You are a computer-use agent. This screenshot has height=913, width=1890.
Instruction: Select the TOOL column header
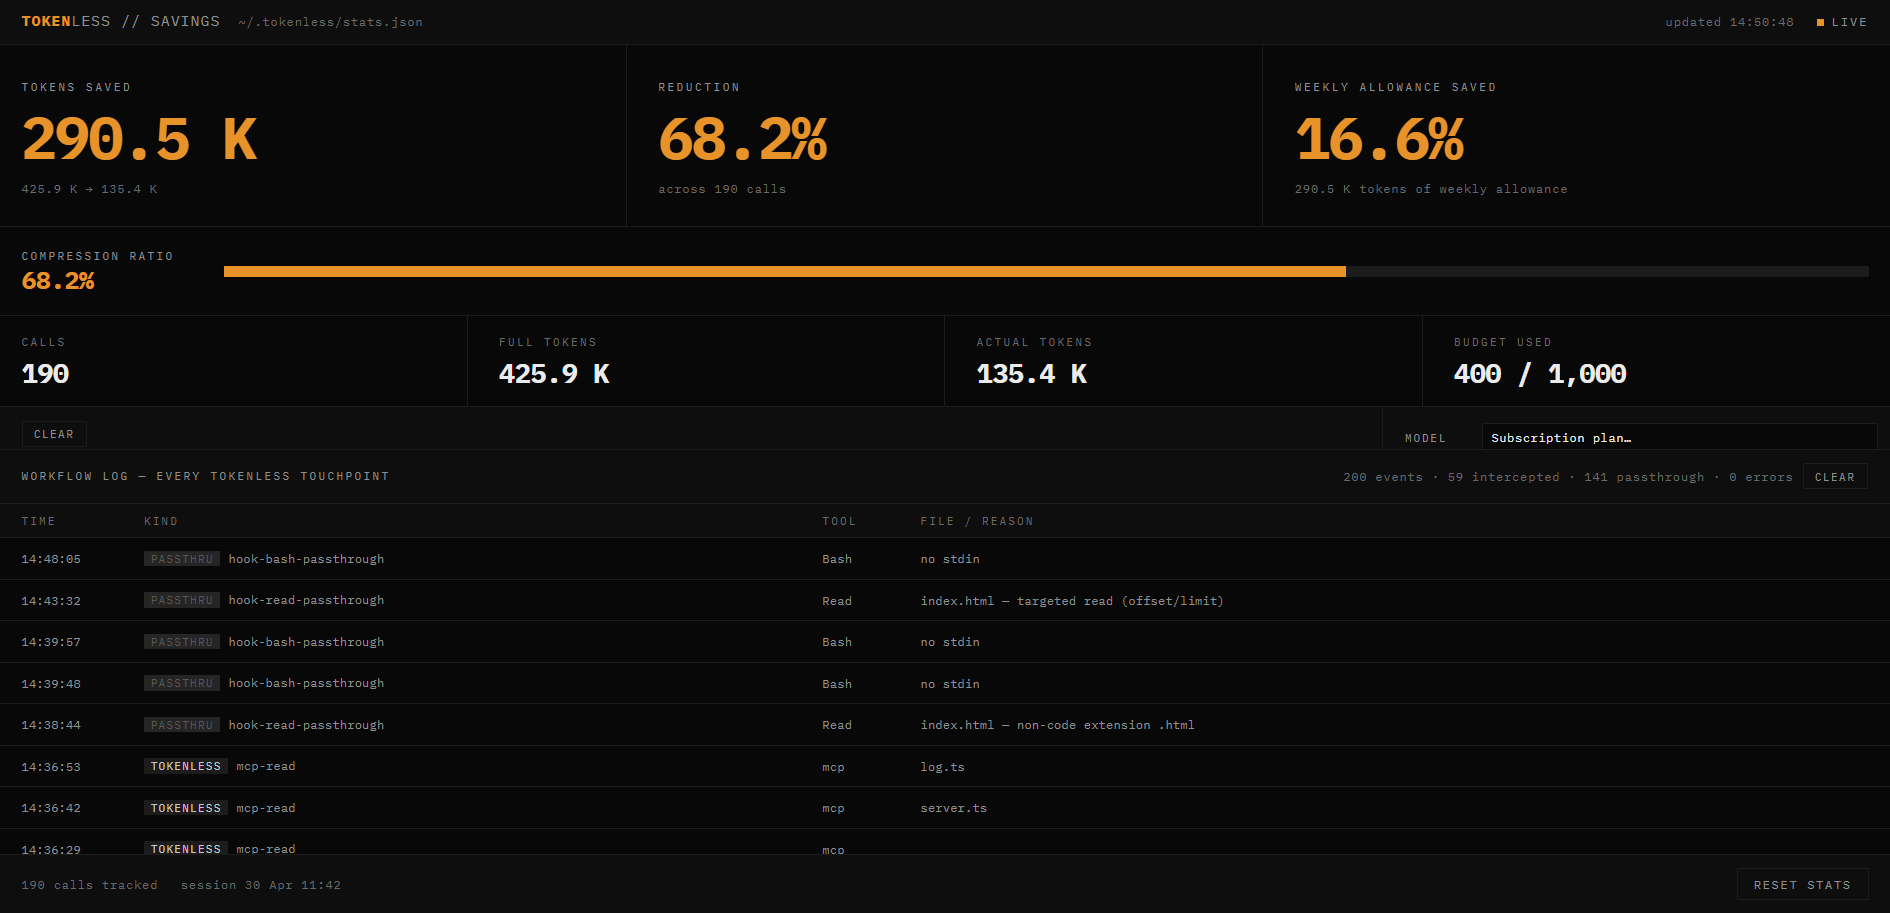839,521
